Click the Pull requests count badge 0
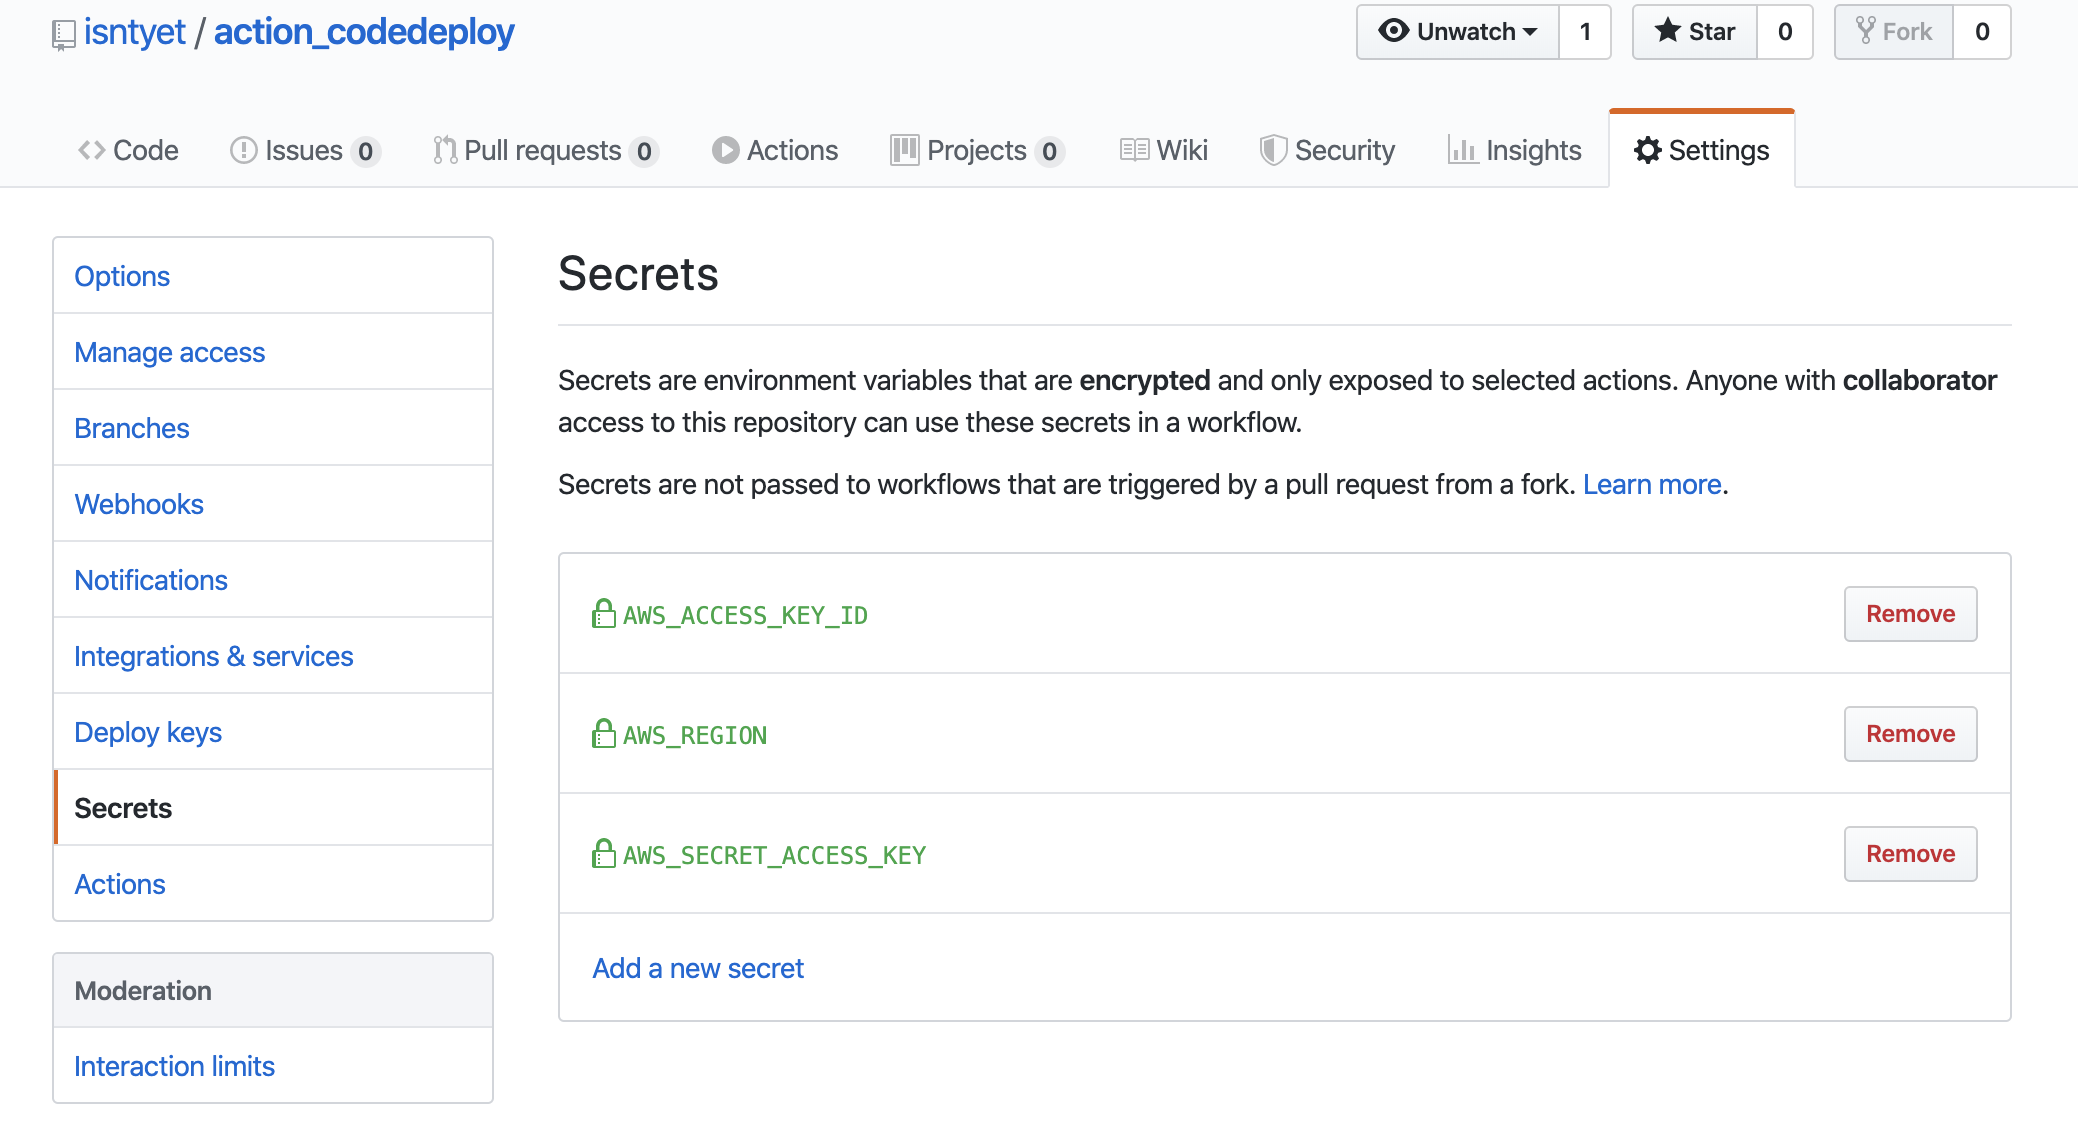 (x=644, y=151)
